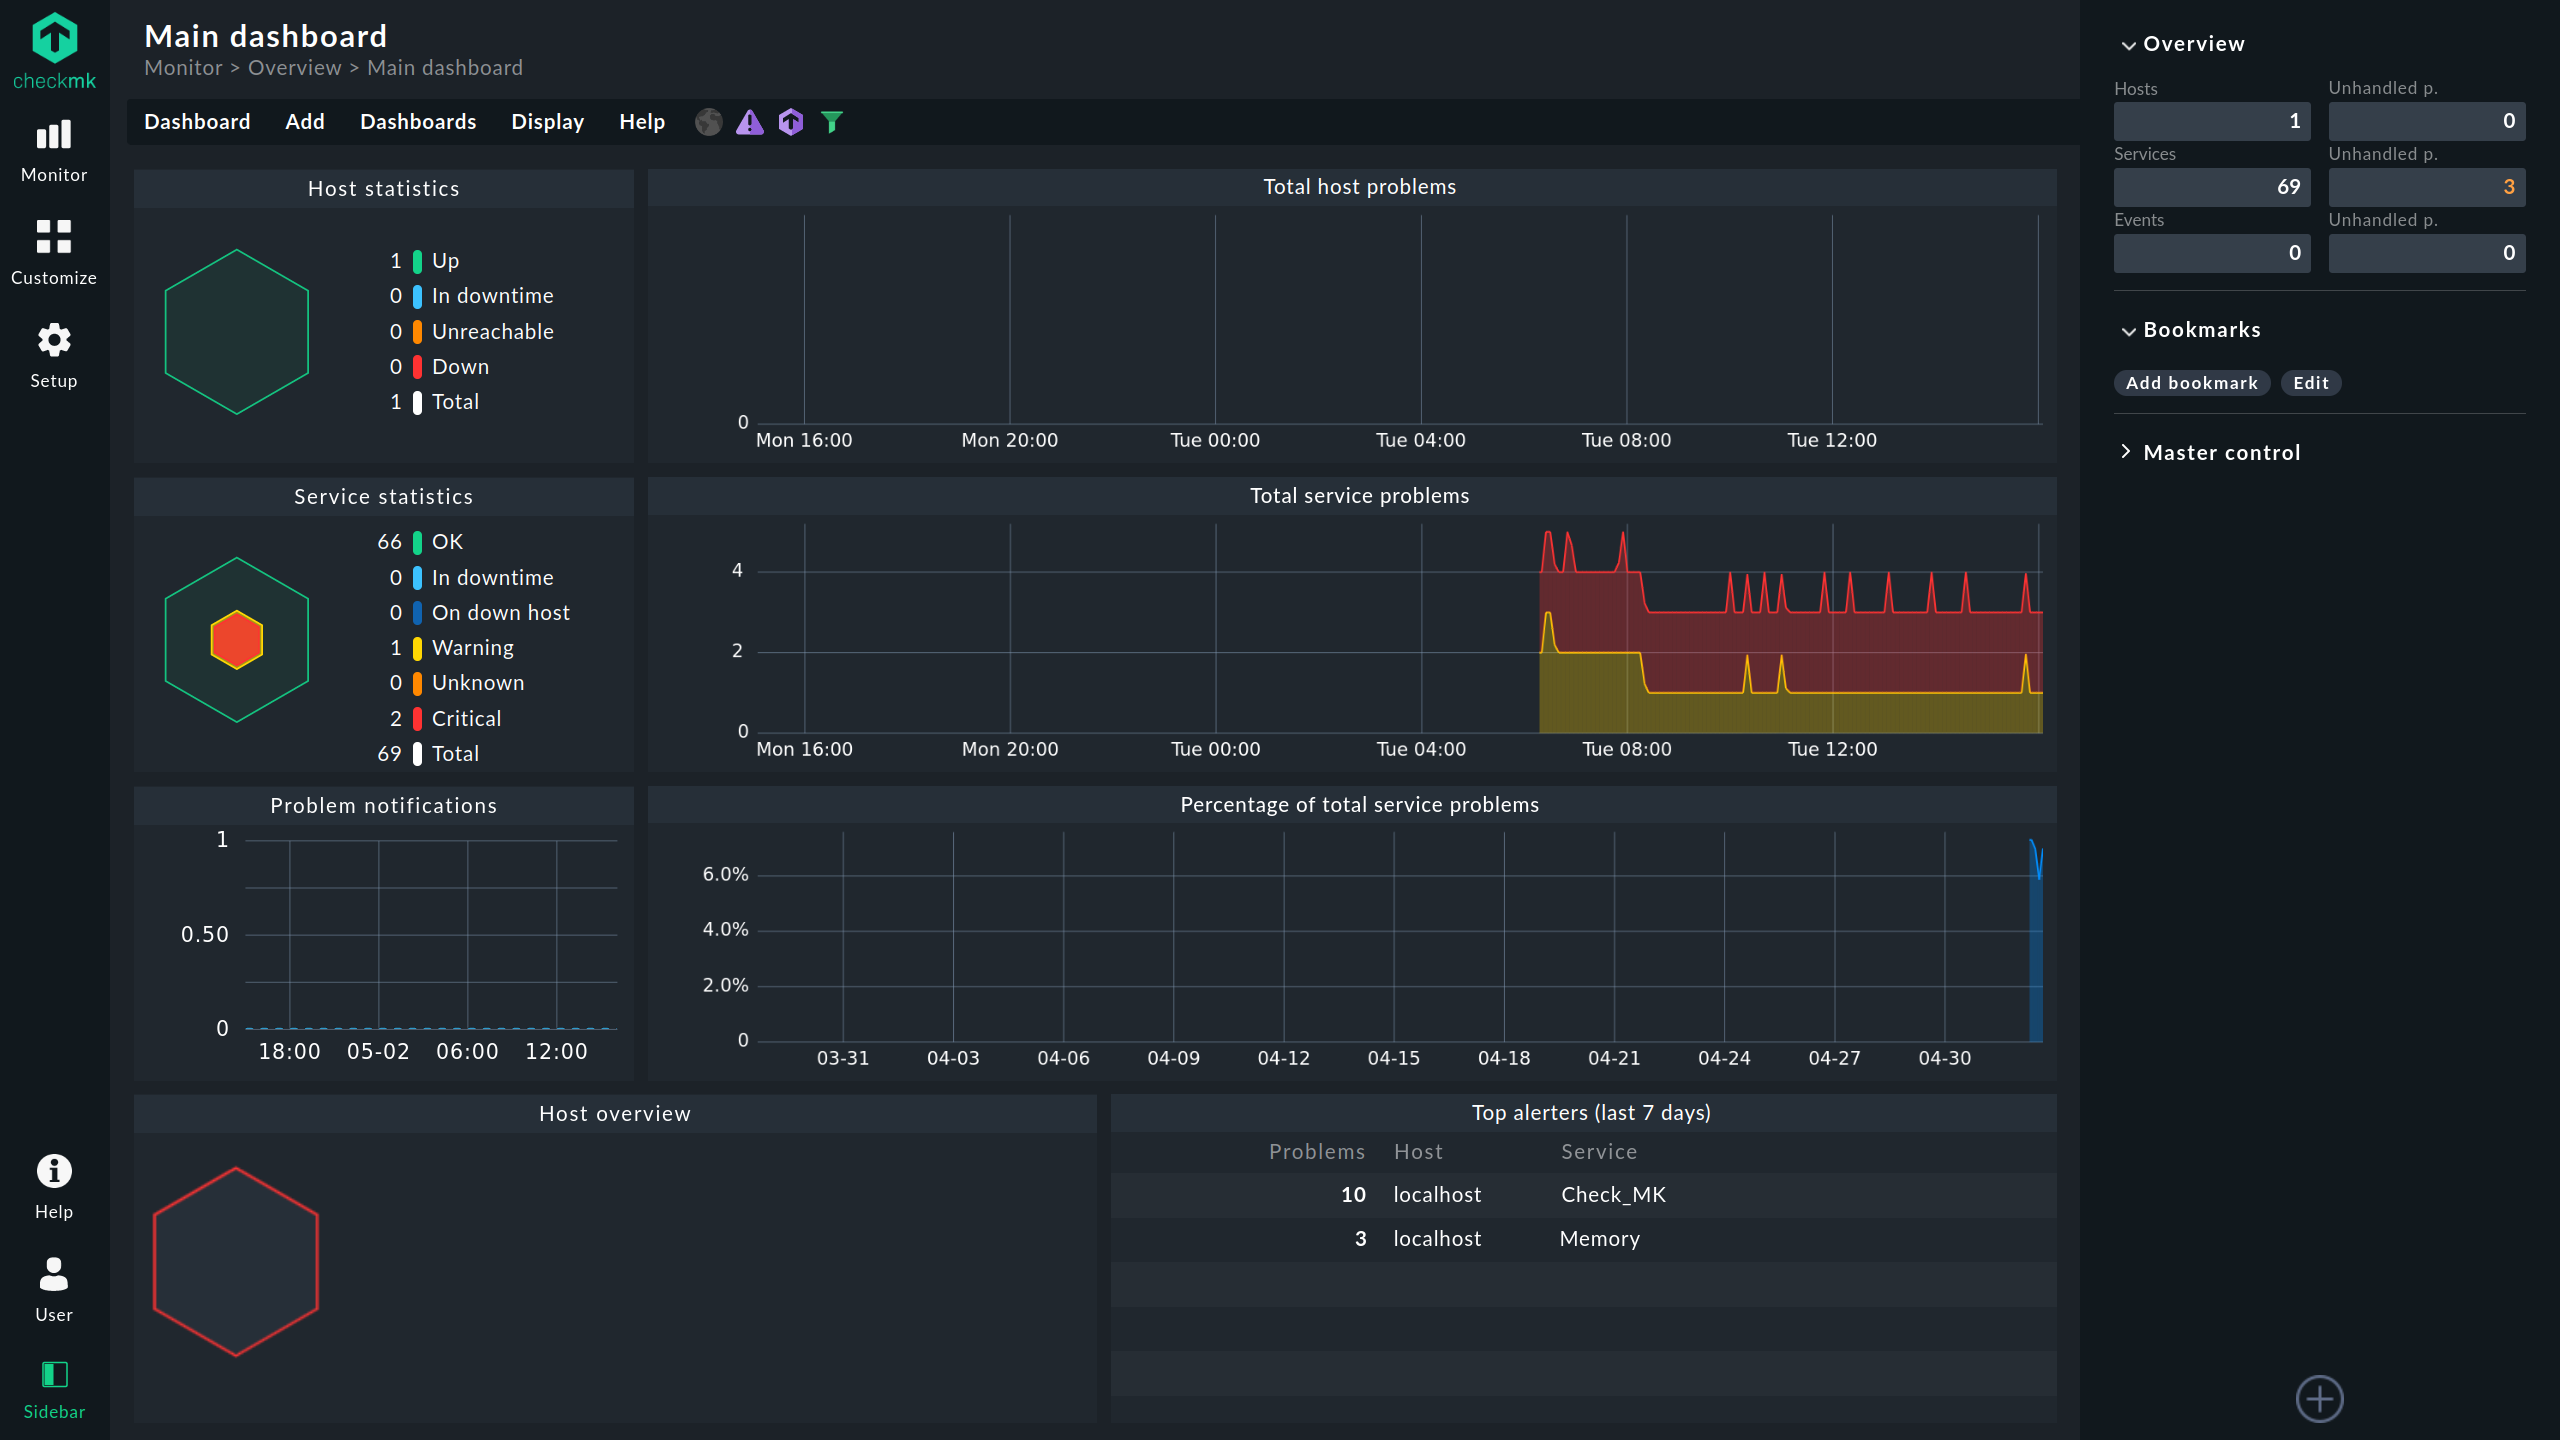Click the Dashboard tab

coord(197,121)
